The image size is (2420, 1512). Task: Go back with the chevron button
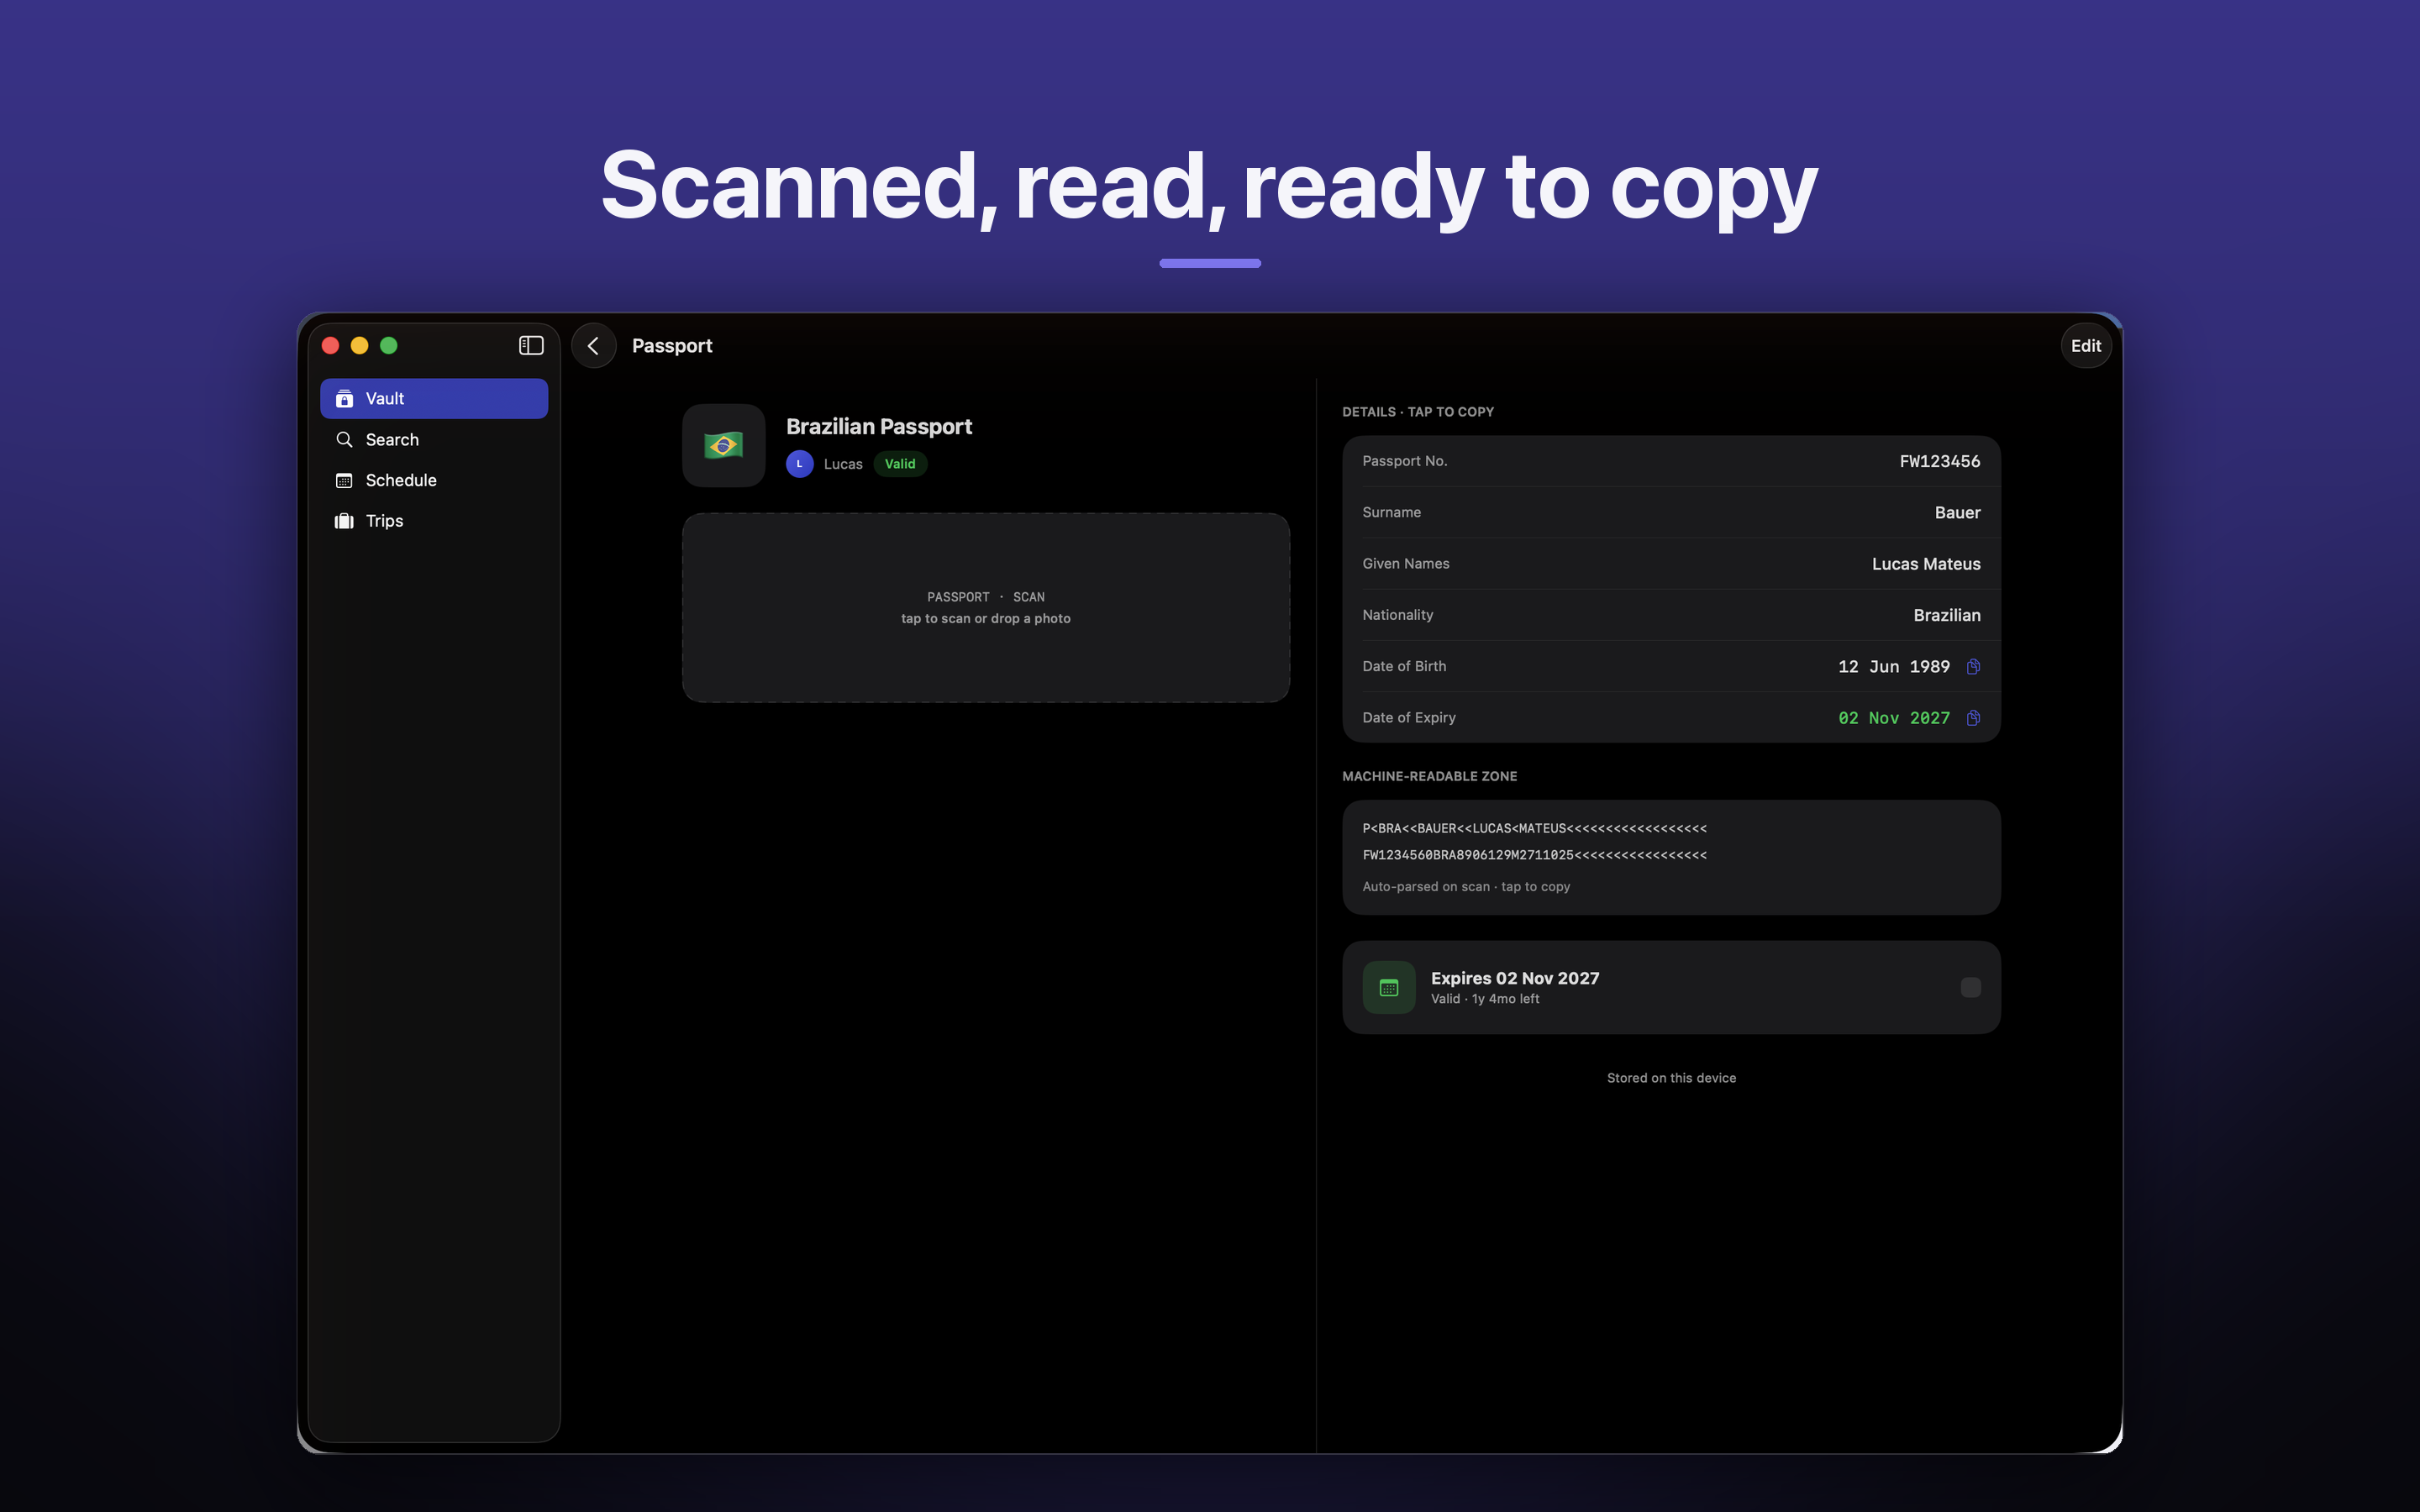click(594, 346)
